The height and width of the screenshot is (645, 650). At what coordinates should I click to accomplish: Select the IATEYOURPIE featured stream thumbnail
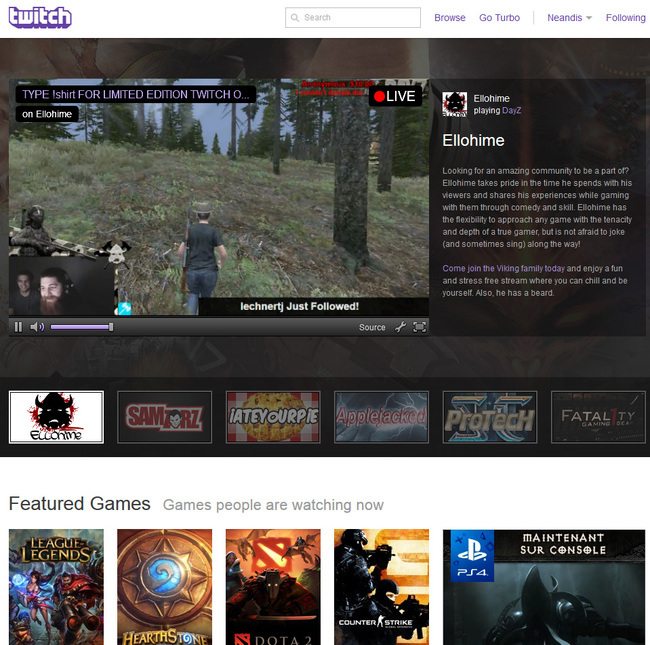coord(273,417)
